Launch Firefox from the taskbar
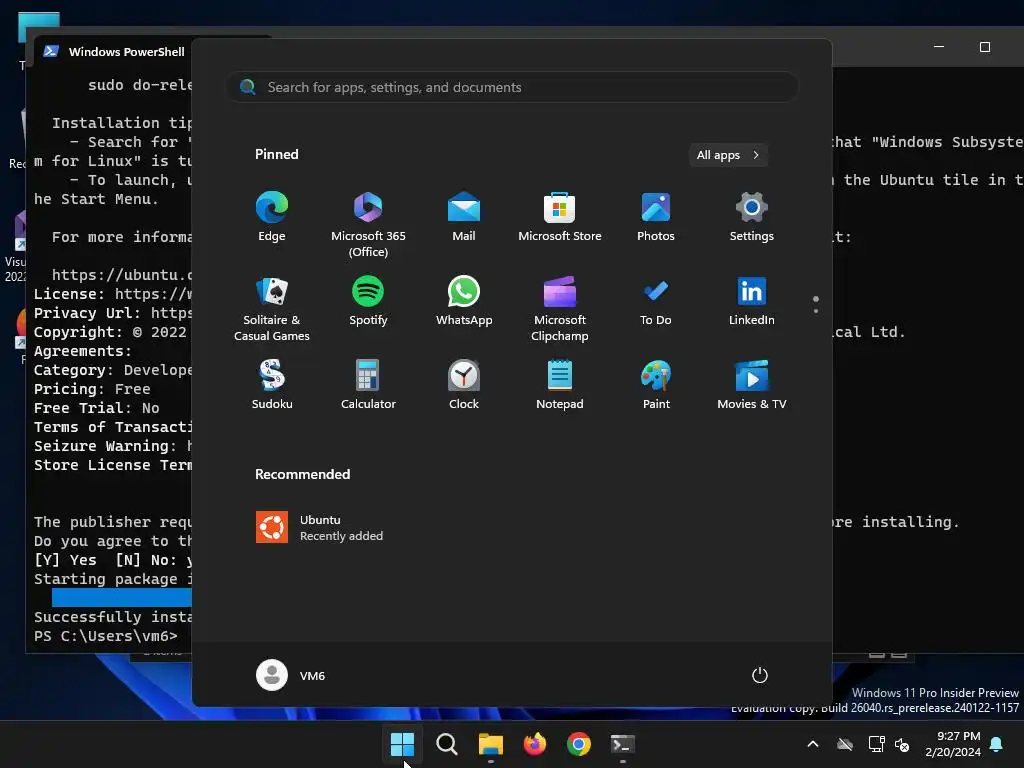Image resolution: width=1024 pixels, height=768 pixels. pos(534,744)
